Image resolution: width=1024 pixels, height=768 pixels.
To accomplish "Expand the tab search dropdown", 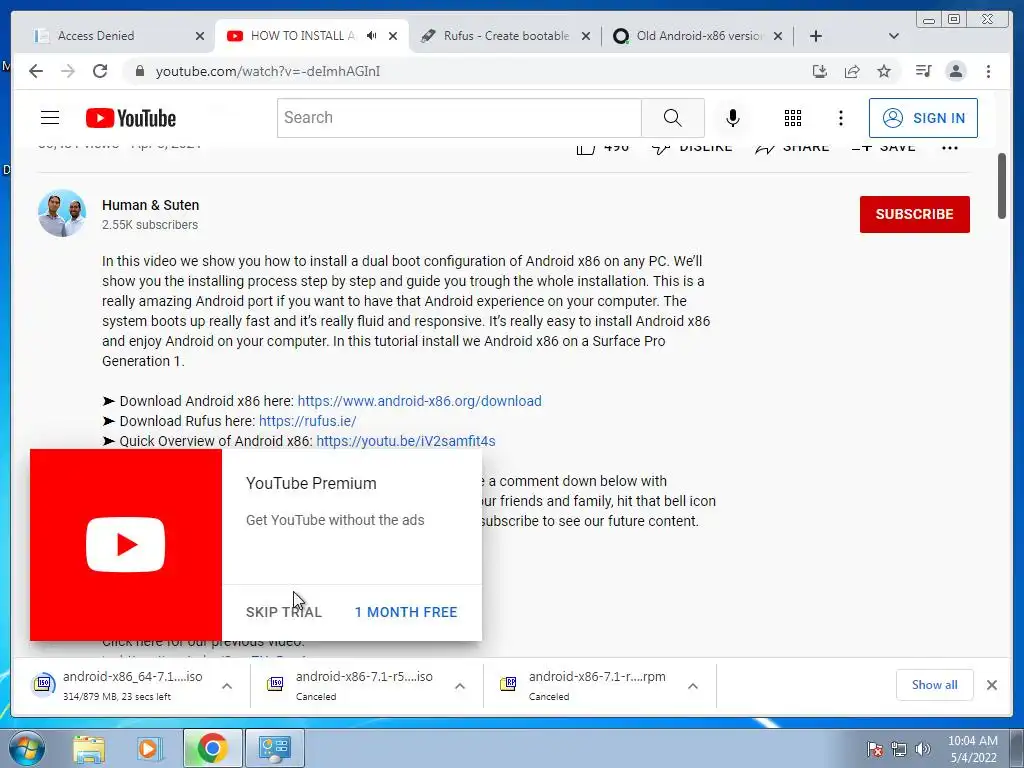I will (x=894, y=36).
